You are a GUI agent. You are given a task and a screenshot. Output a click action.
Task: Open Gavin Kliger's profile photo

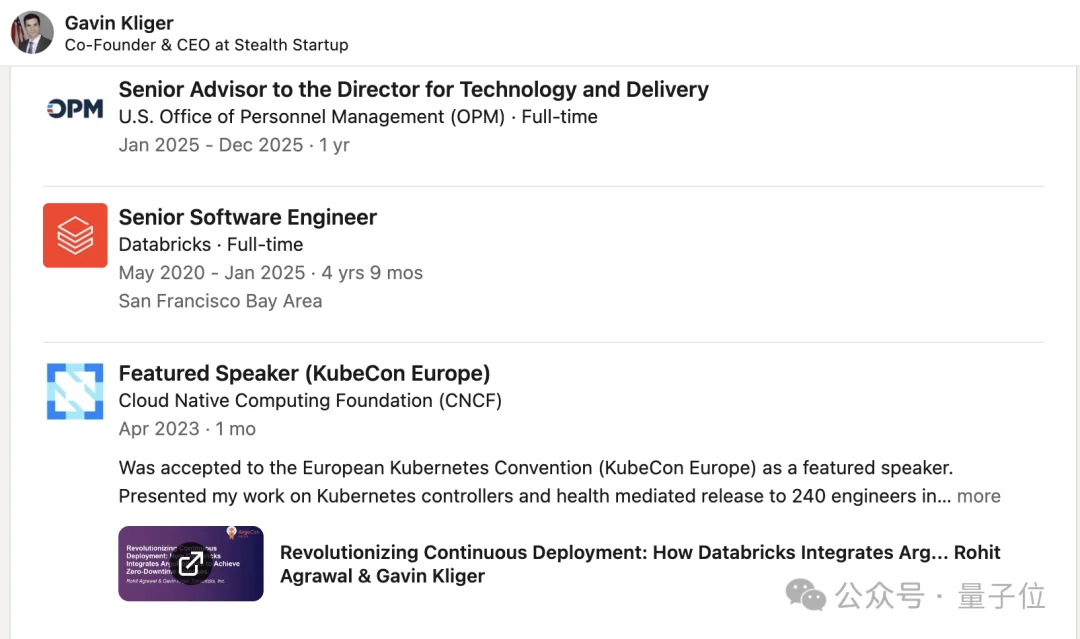point(32,32)
